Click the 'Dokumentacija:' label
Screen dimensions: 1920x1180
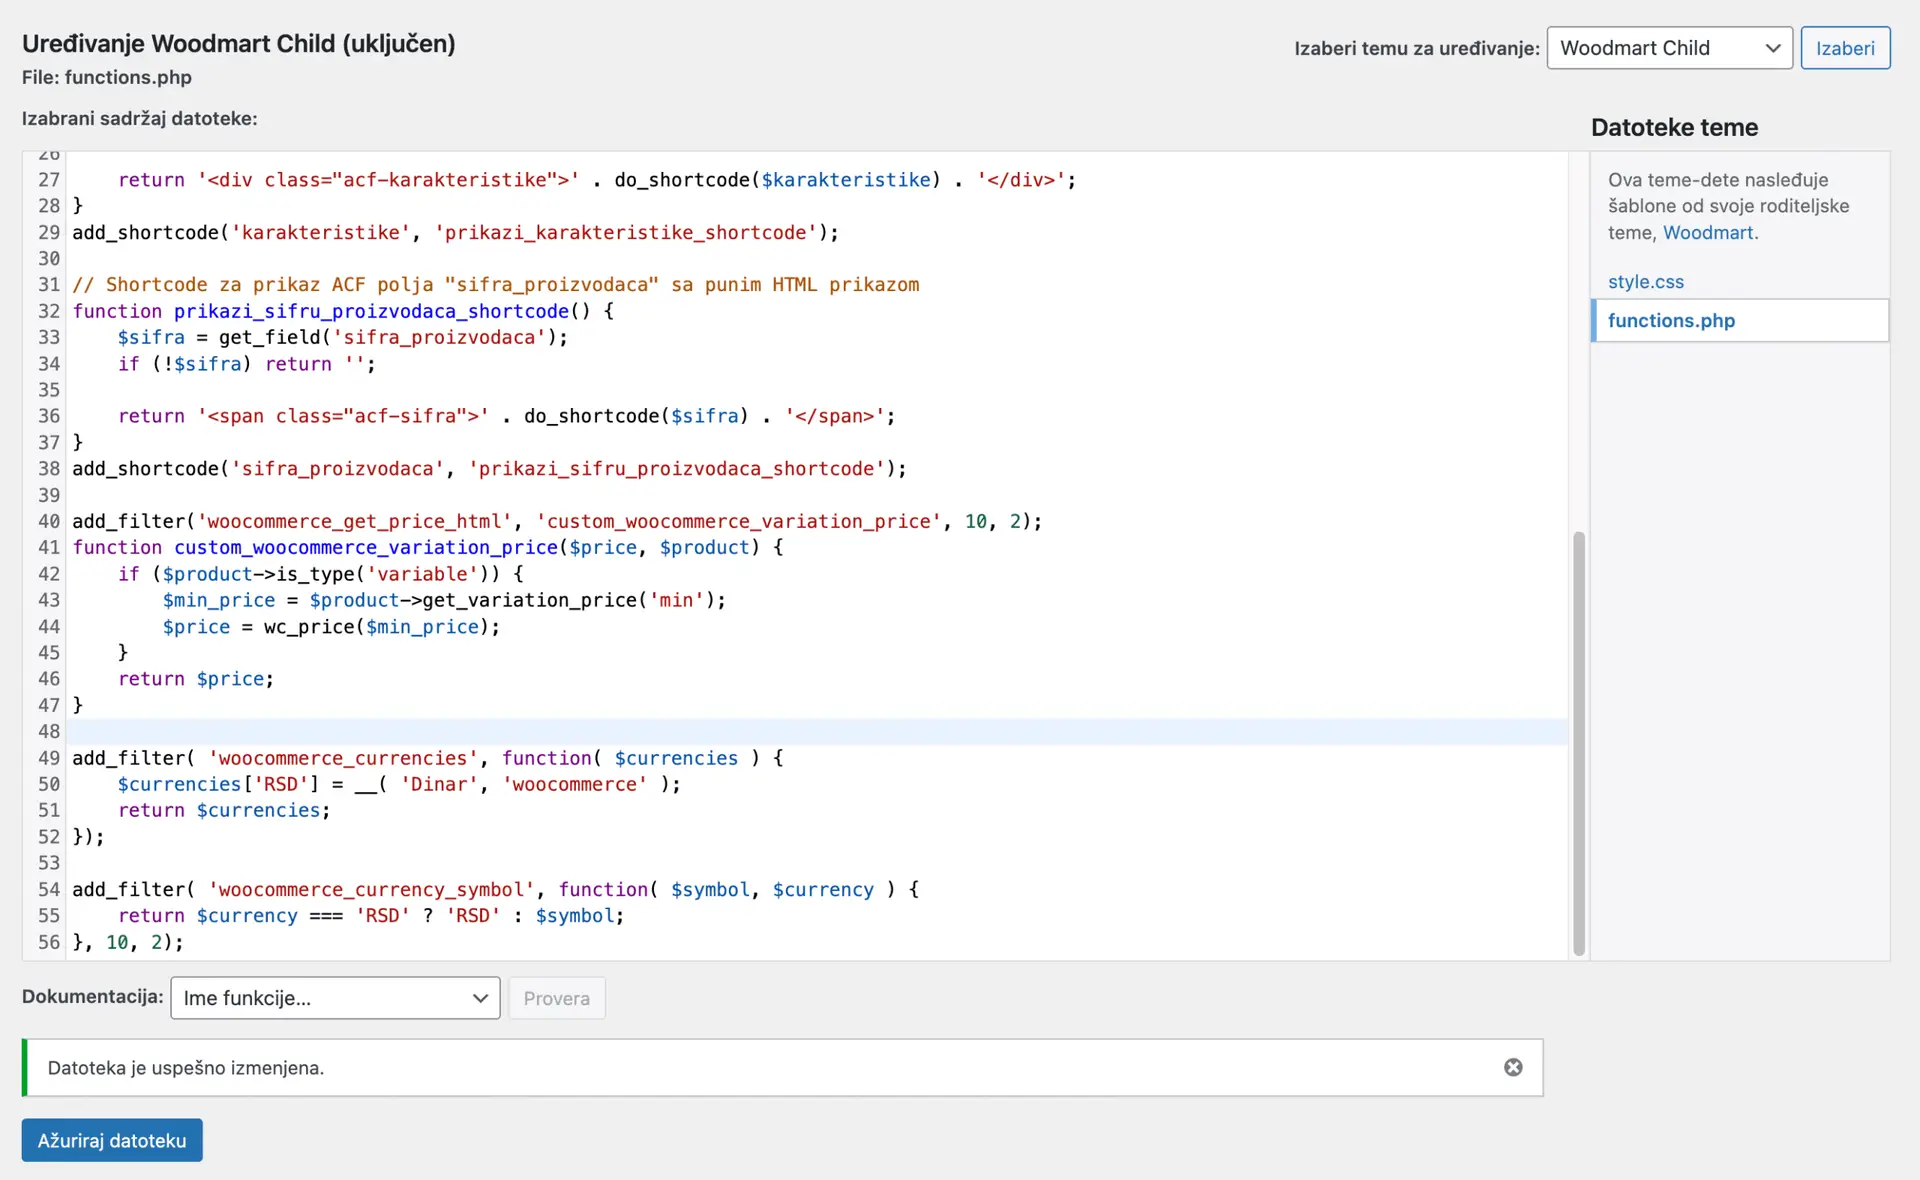pyautogui.click(x=92, y=996)
